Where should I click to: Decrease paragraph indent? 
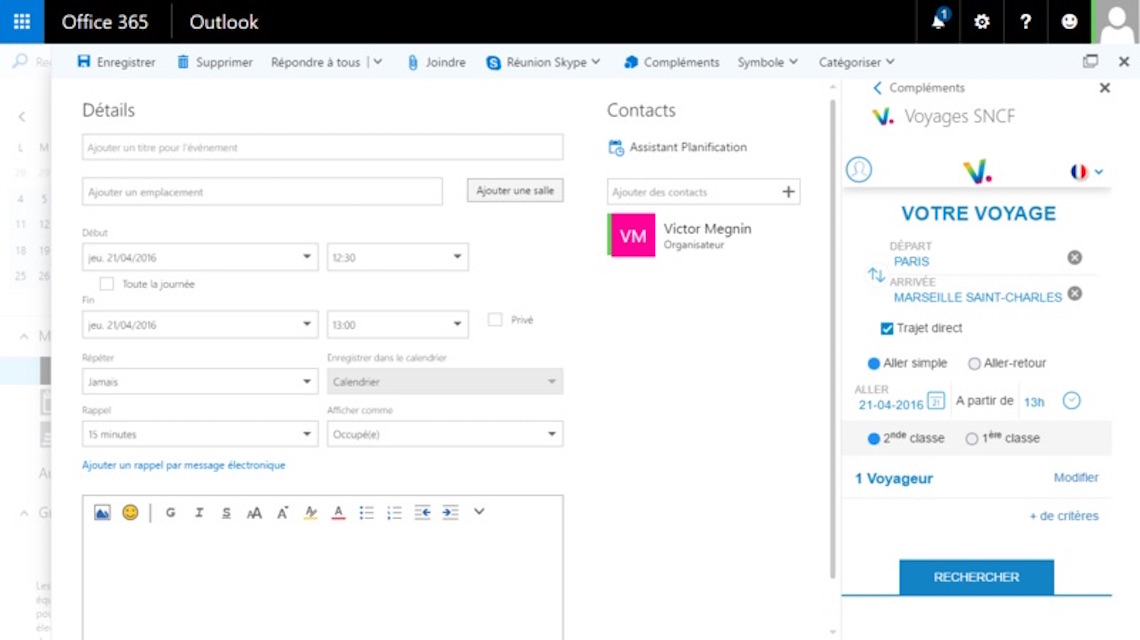pyautogui.click(x=422, y=513)
